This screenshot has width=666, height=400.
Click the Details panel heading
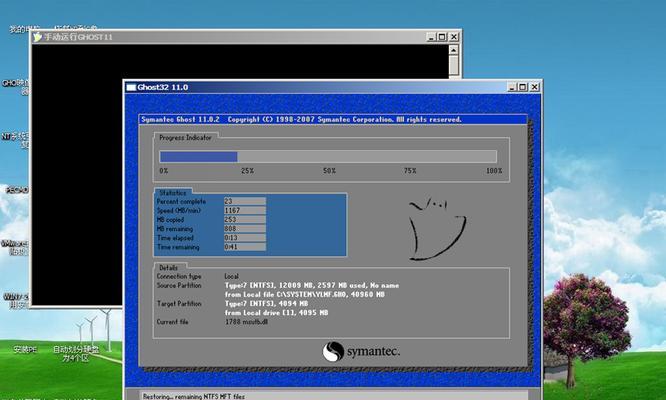click(x=169, y=268)
